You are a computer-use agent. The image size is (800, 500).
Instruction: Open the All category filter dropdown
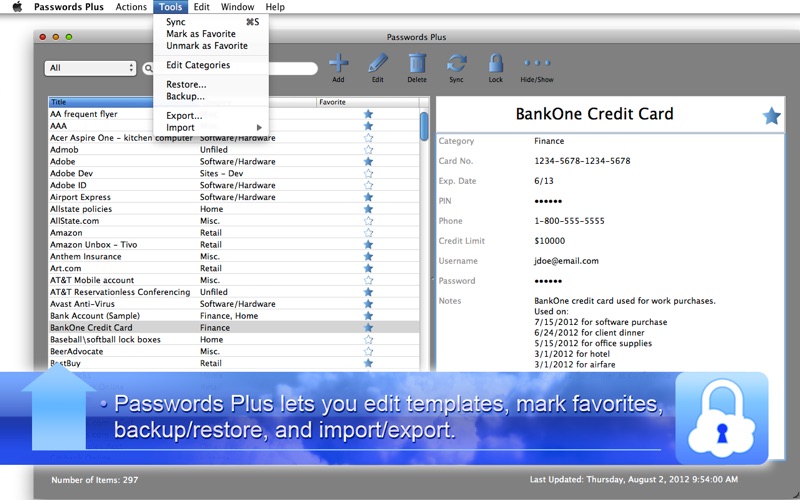coord(90,68)
